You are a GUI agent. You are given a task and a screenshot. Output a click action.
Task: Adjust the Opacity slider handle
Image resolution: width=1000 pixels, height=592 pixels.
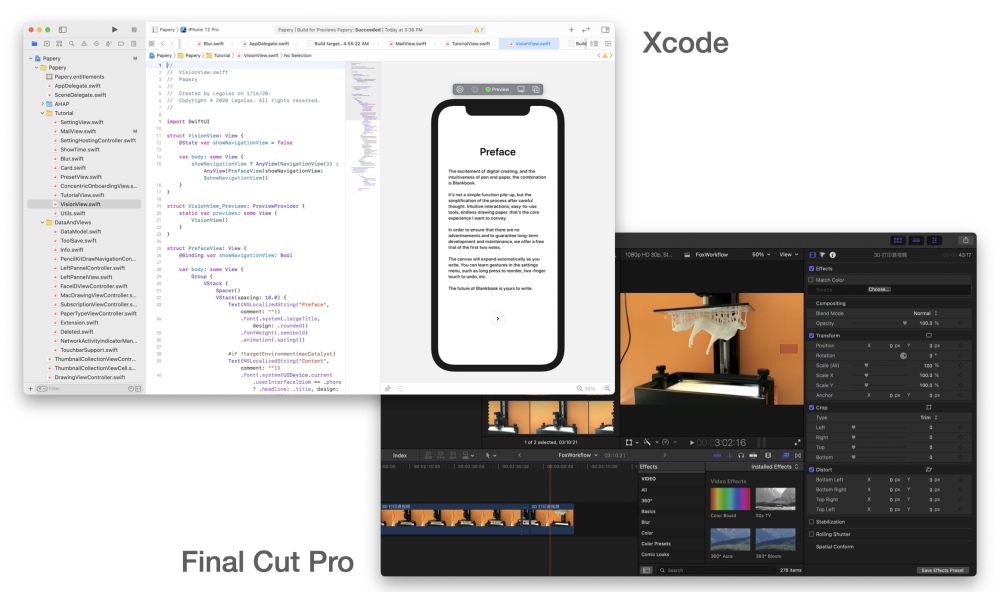point(904,323)
